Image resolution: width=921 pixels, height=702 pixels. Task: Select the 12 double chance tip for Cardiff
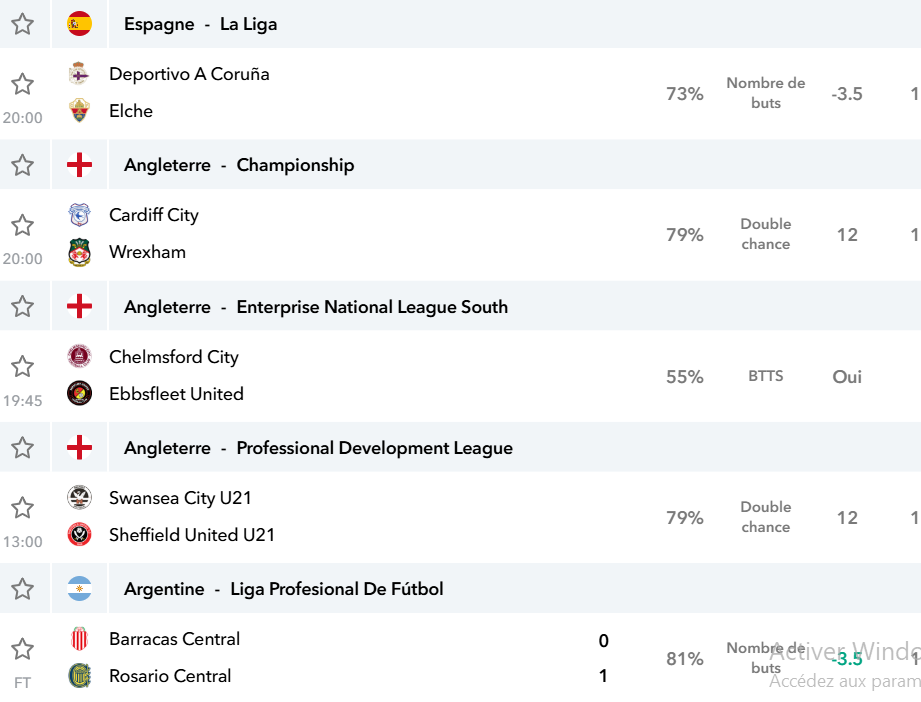(x=847, y=235)
